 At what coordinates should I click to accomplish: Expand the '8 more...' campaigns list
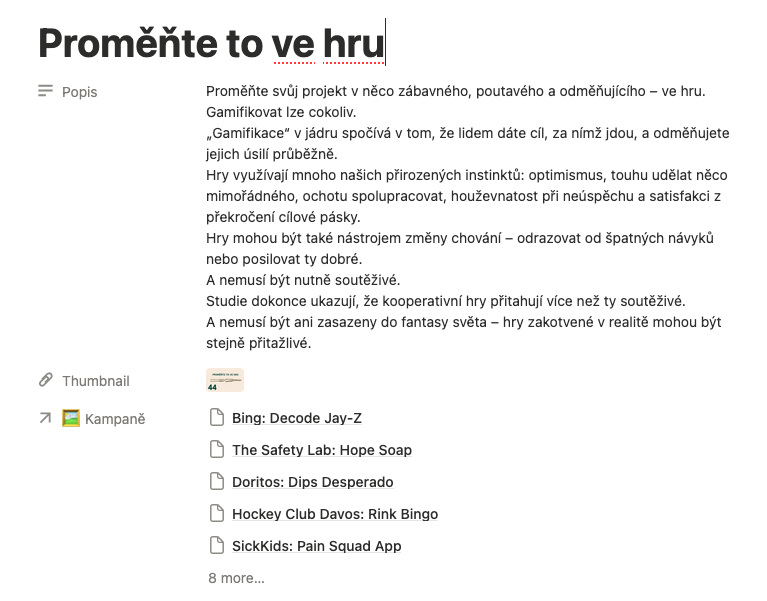[x=236, y=578]
